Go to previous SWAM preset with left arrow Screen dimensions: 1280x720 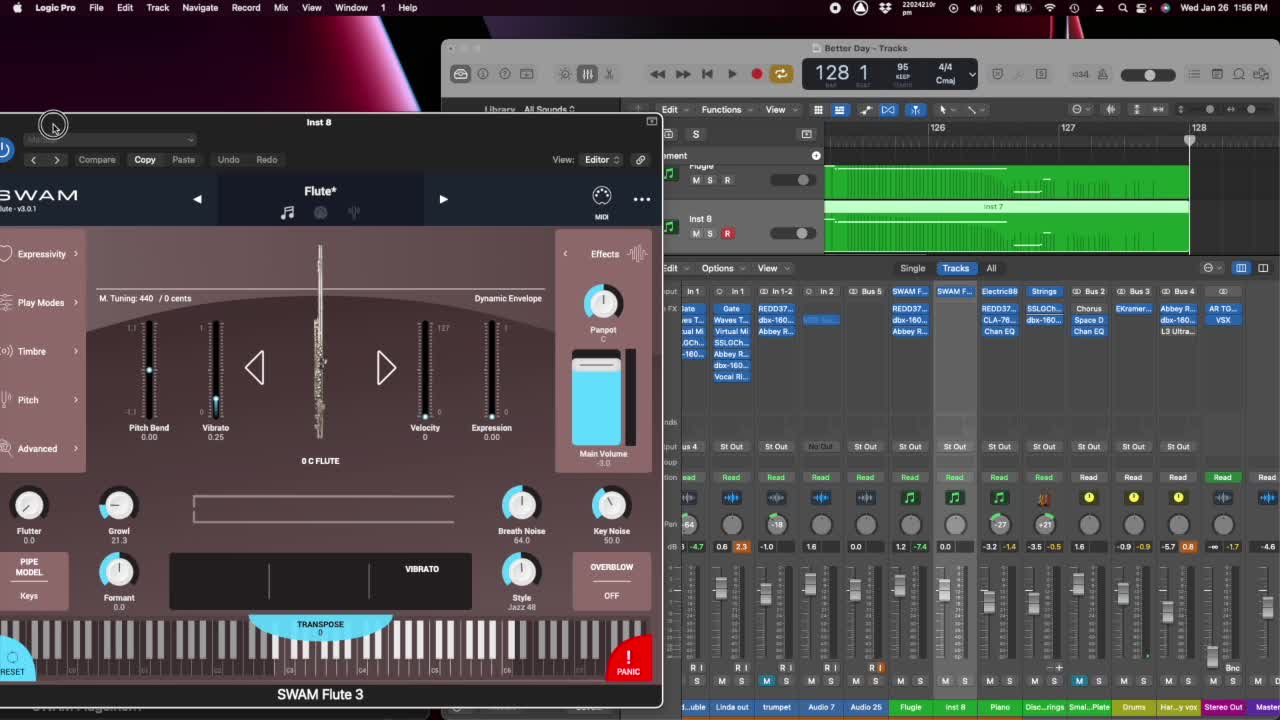197,199
